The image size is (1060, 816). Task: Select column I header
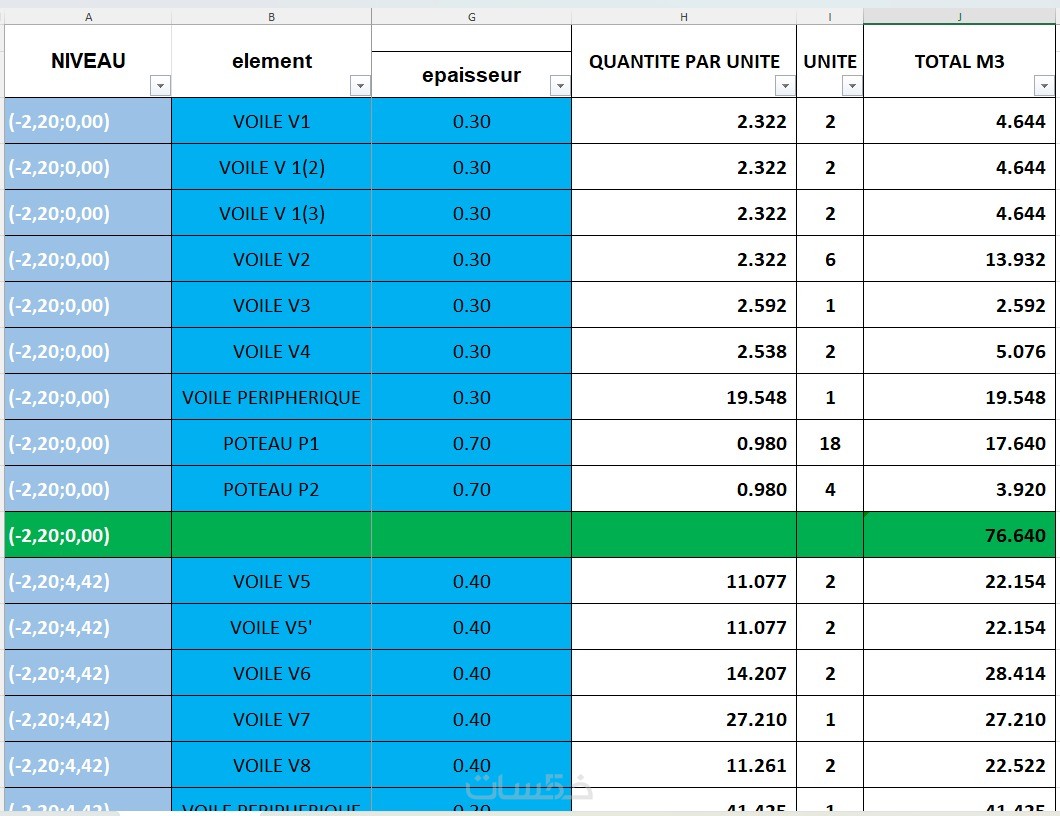click(x=829, y=17)
